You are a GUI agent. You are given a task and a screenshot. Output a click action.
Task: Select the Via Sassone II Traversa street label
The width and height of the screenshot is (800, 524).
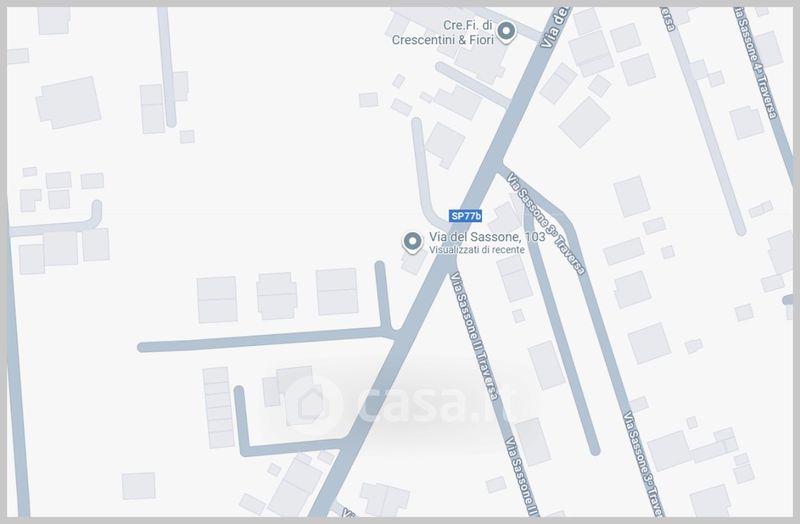pyautogui.click(x=475, y=336)
